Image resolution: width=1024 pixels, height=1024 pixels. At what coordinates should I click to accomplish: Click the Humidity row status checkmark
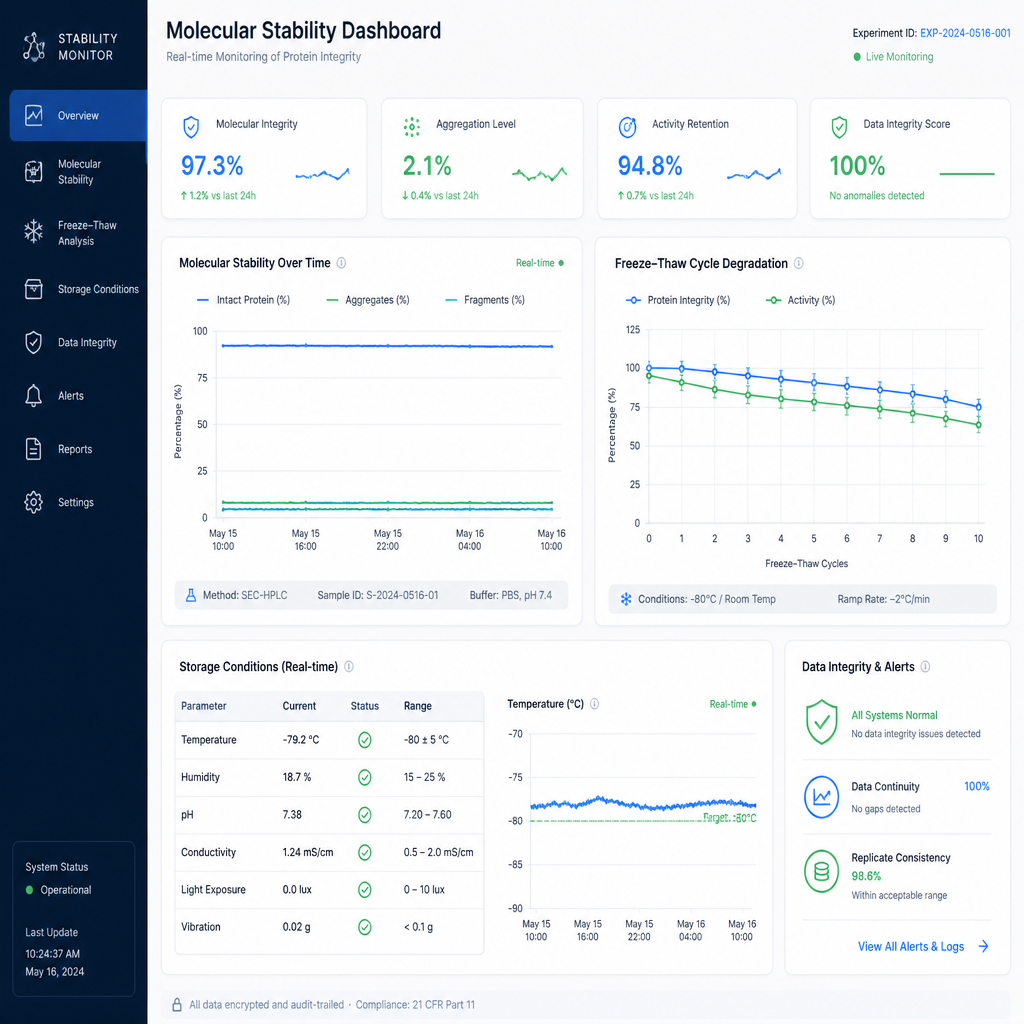pos(365,777)
